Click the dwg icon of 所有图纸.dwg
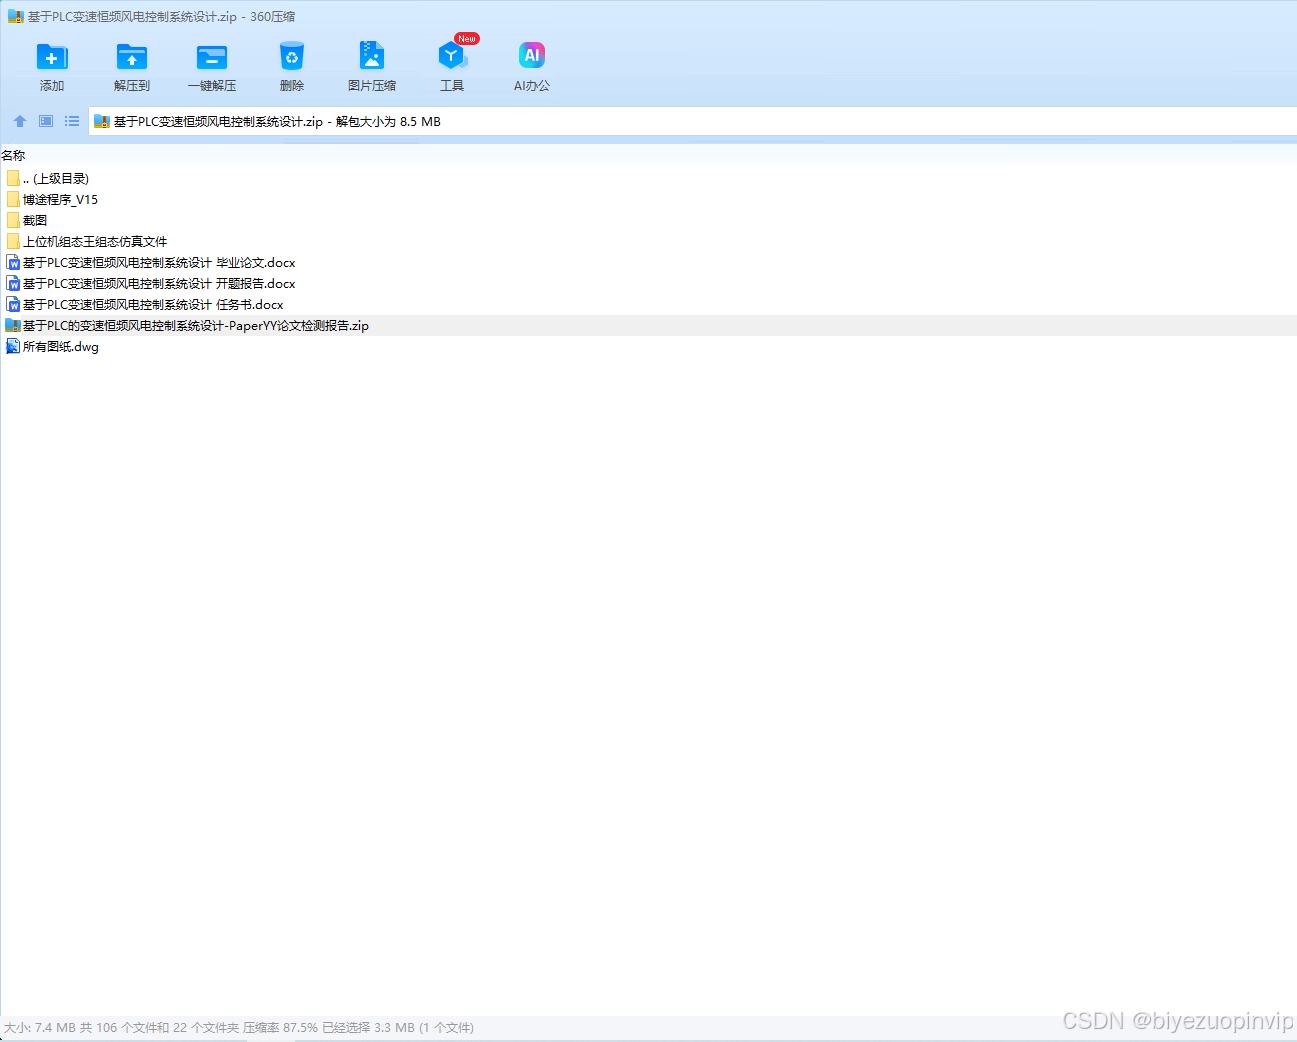The image size is (1297, 1042). coord(13,346)
